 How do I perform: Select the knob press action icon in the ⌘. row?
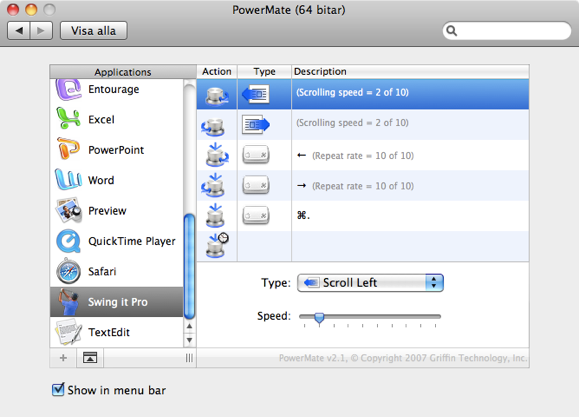(x=215, y=215)
